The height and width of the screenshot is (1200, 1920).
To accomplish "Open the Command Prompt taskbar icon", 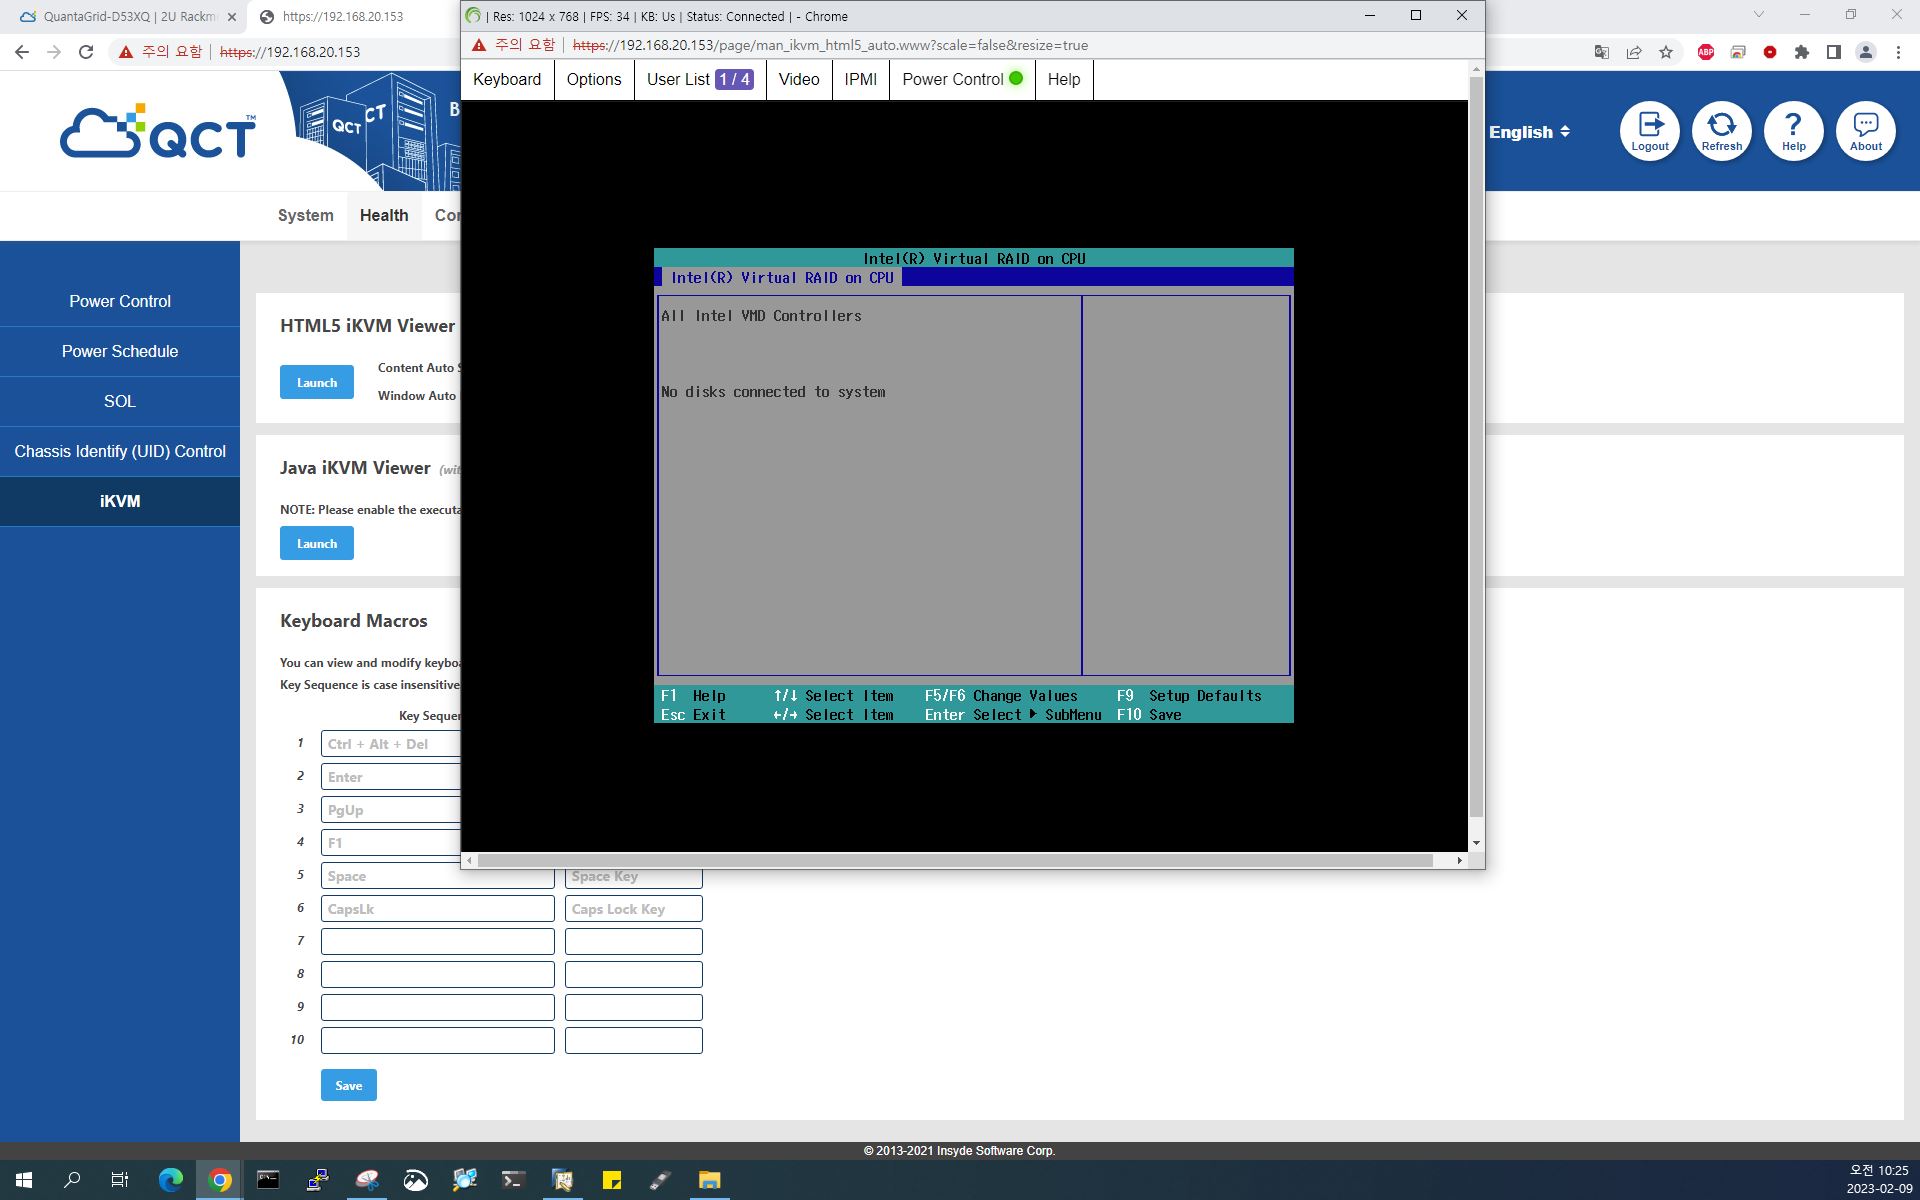I will pyautogui.click(x=268, y=1180).
